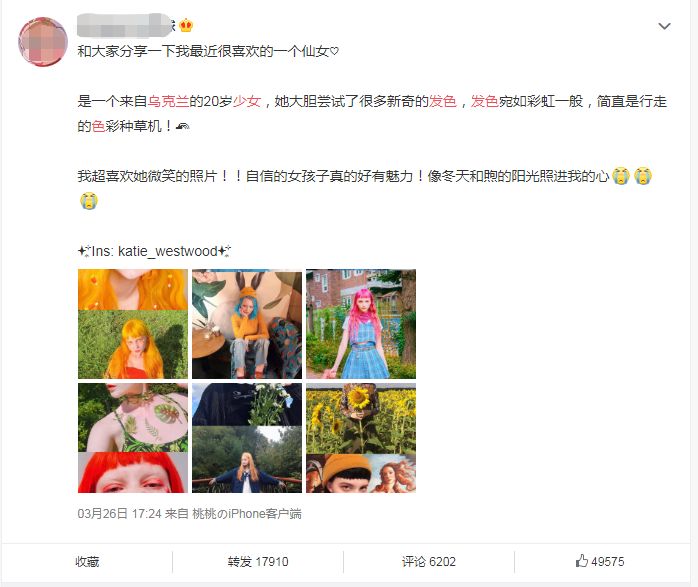Expand the post options chevron
Viewport: 698px width, 587px height.
click(x=664, y=26)
